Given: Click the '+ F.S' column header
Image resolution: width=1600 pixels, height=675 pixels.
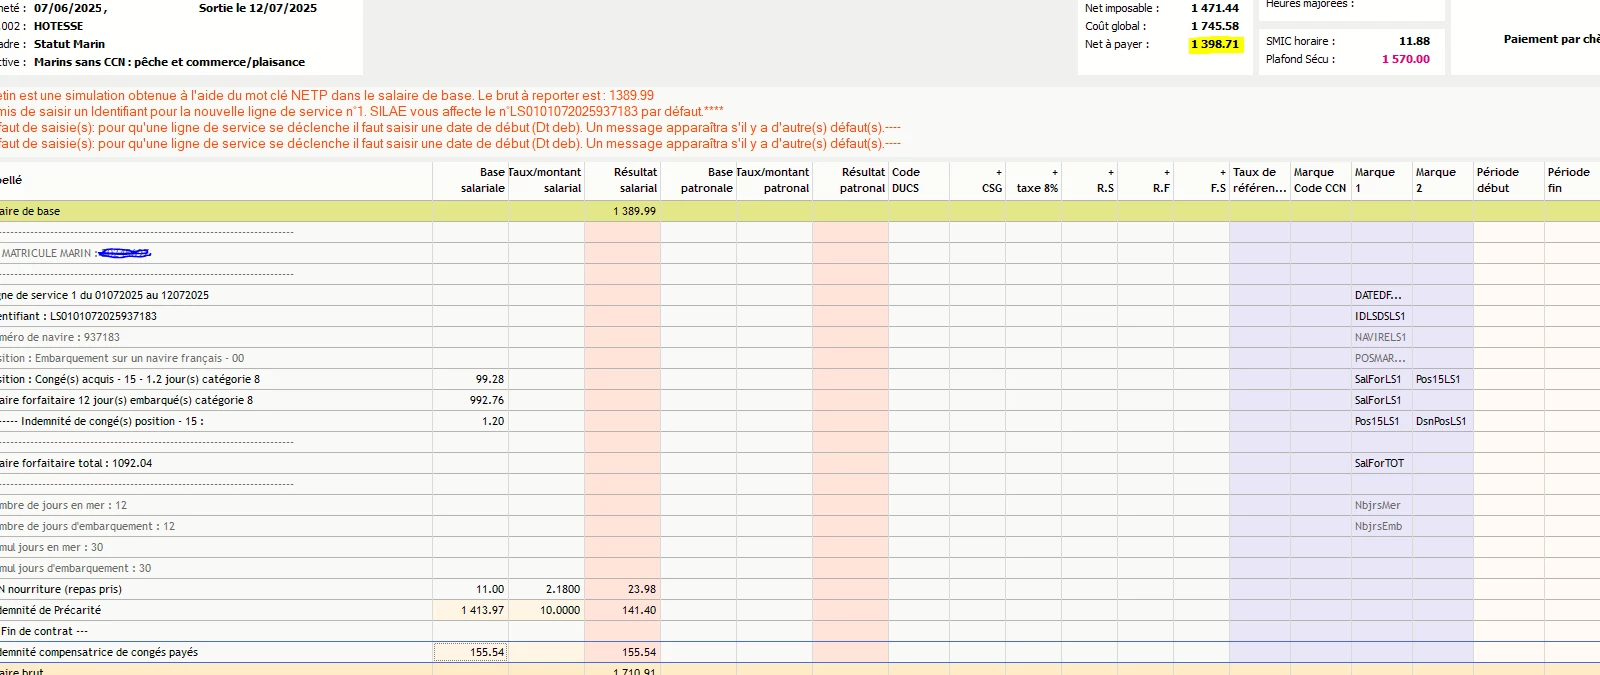Looking at the screenshot, I should point(1202,180).
